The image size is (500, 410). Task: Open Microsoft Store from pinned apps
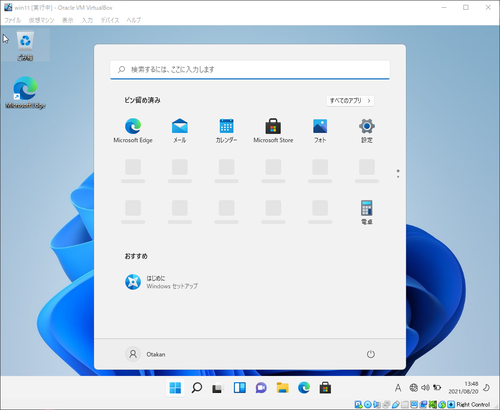point(273,131)
